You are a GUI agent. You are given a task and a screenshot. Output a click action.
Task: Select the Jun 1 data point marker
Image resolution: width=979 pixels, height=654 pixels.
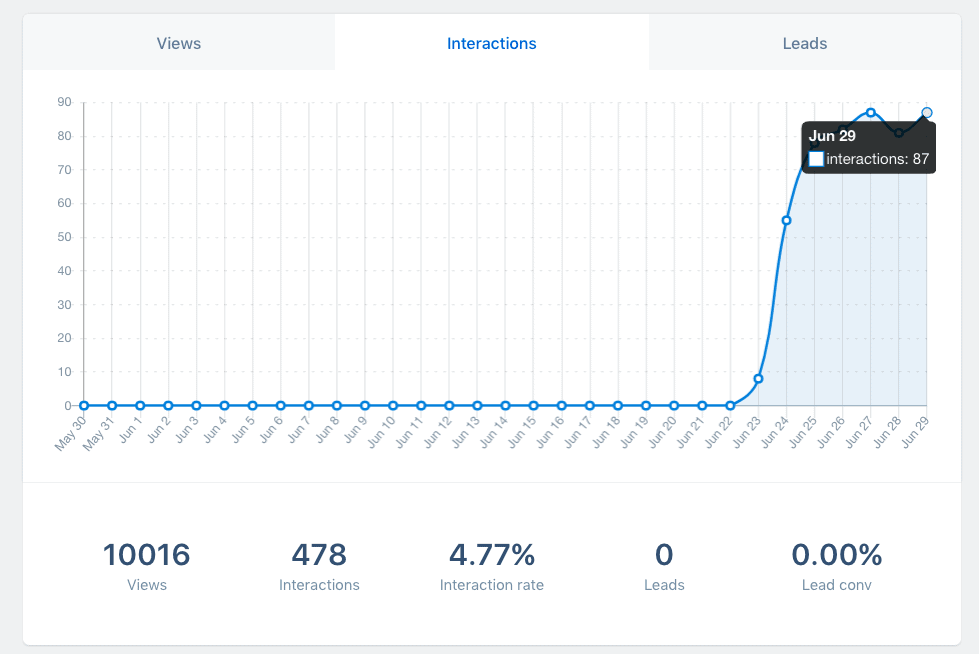(140, 405)
